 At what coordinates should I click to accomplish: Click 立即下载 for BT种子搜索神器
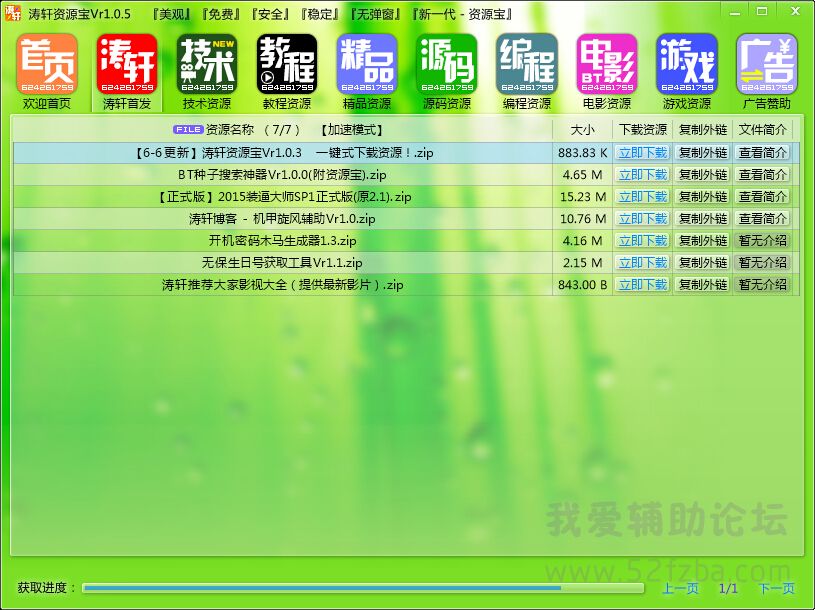point(642,175)
